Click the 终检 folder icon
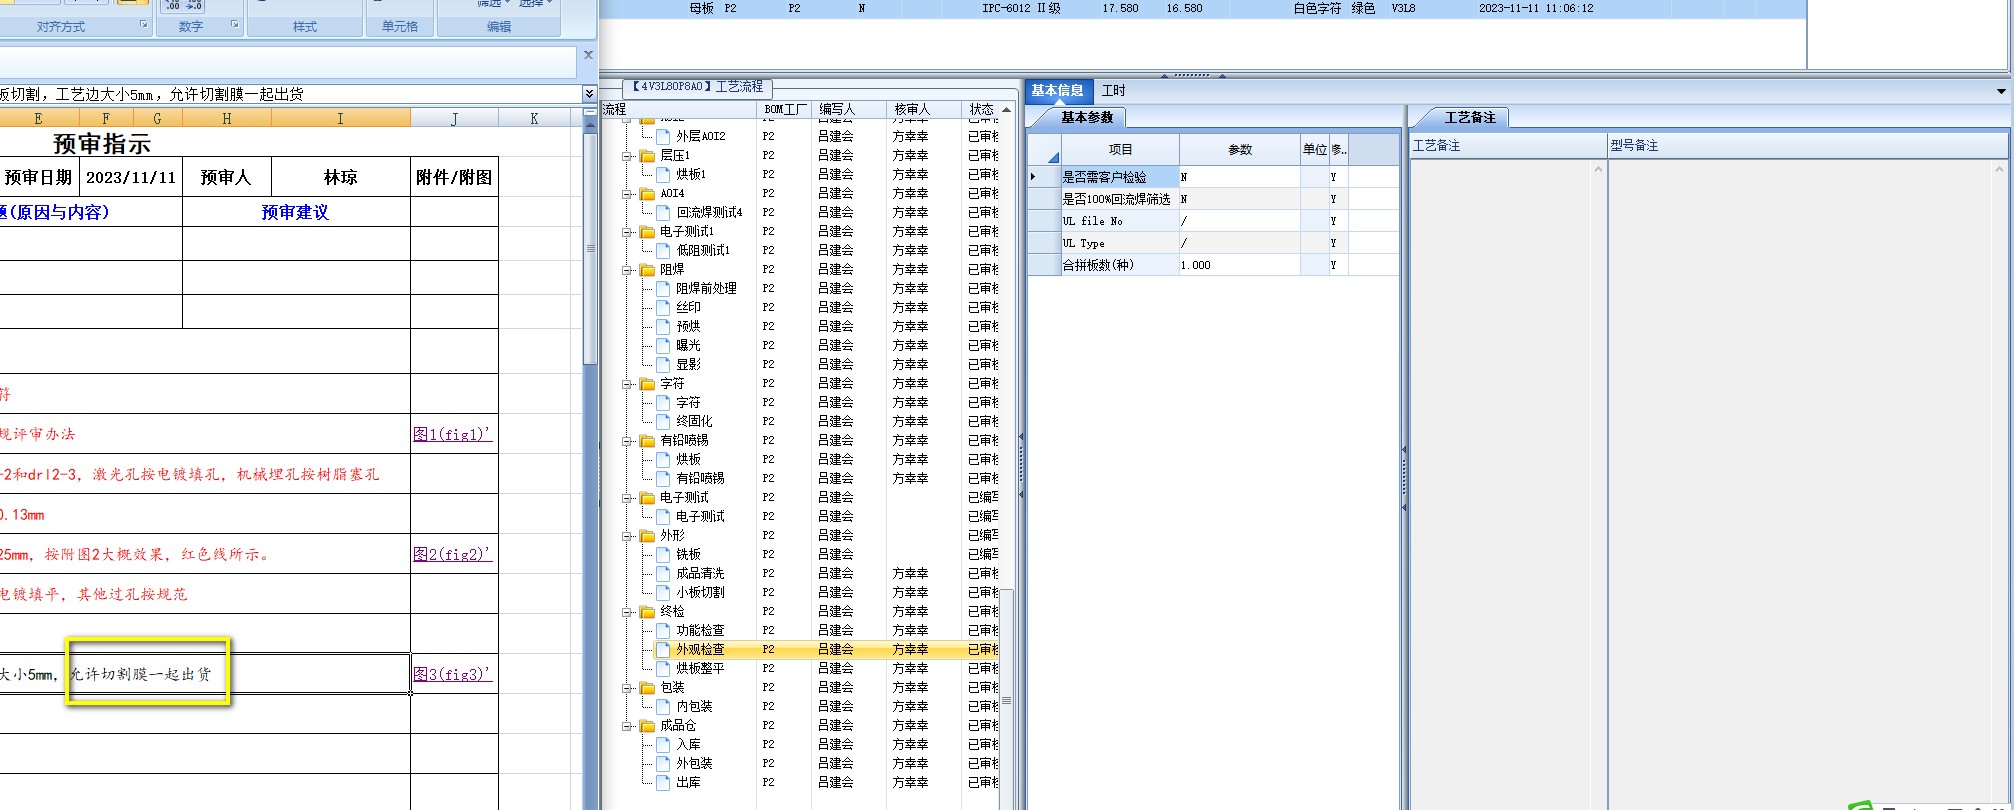 tap(647, 611)
